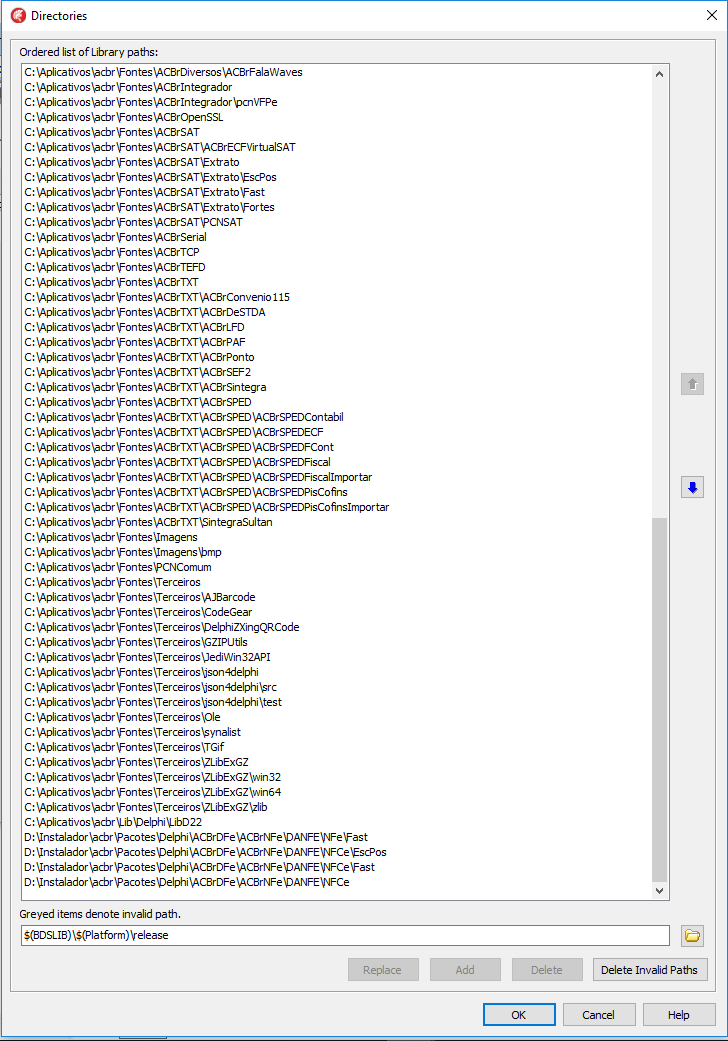Select path ACBrDiversos\ACBrFalaWaves
Viewport: 728px width, 1041px height.
[x=163, y=72]
